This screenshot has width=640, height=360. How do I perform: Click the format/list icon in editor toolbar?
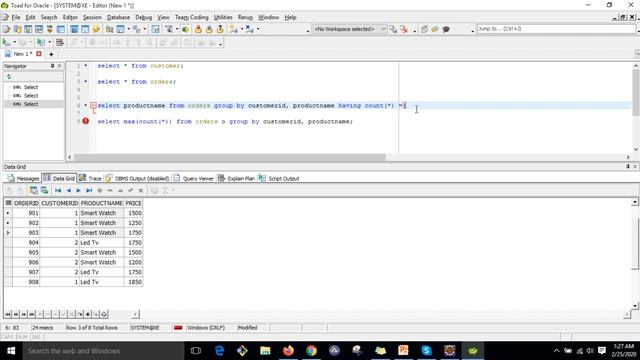pyautogui.click(x=60, y=42)
